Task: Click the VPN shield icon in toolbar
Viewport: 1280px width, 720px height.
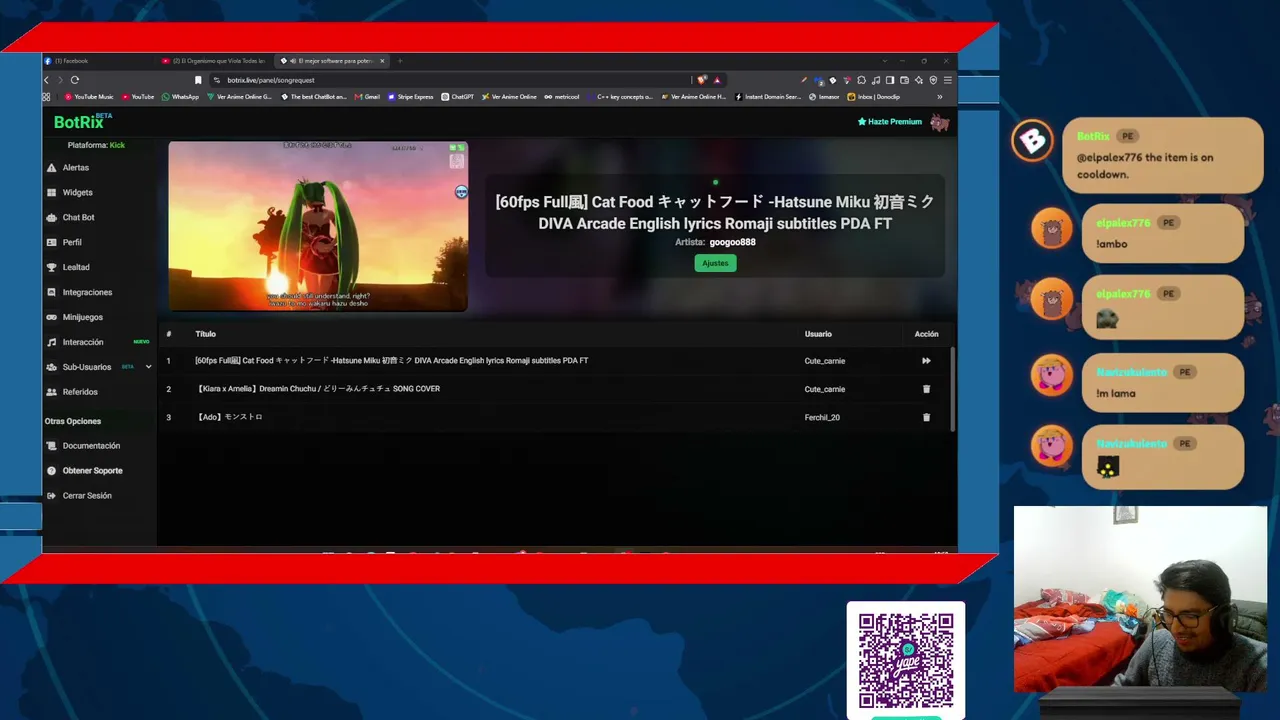Action: pos(933,80)
